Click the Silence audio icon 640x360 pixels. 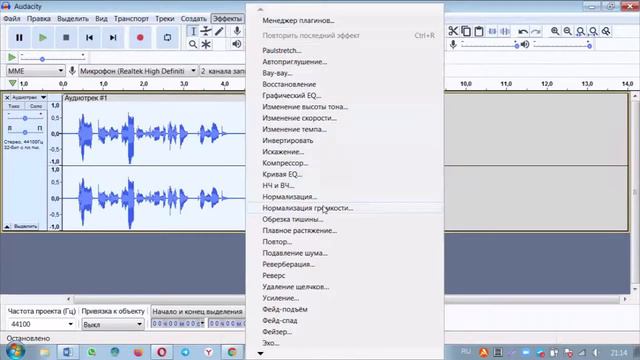505,31
